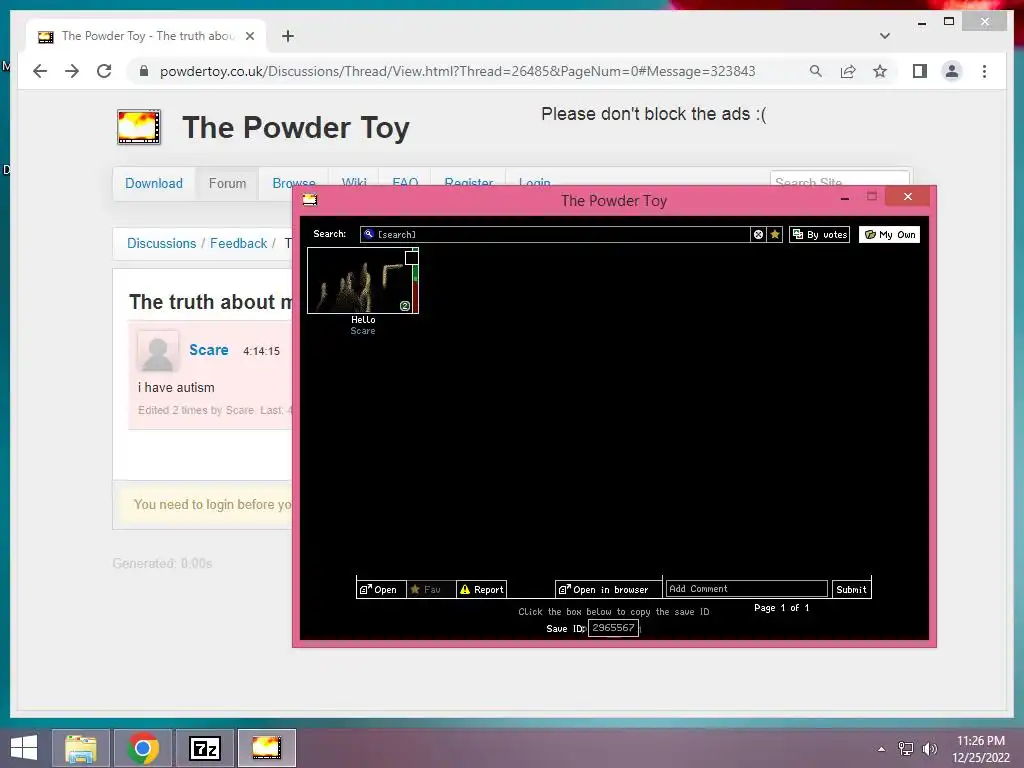Open the Forum menu on the website
The image size is (1024, 768).
[x=227, y=184]
